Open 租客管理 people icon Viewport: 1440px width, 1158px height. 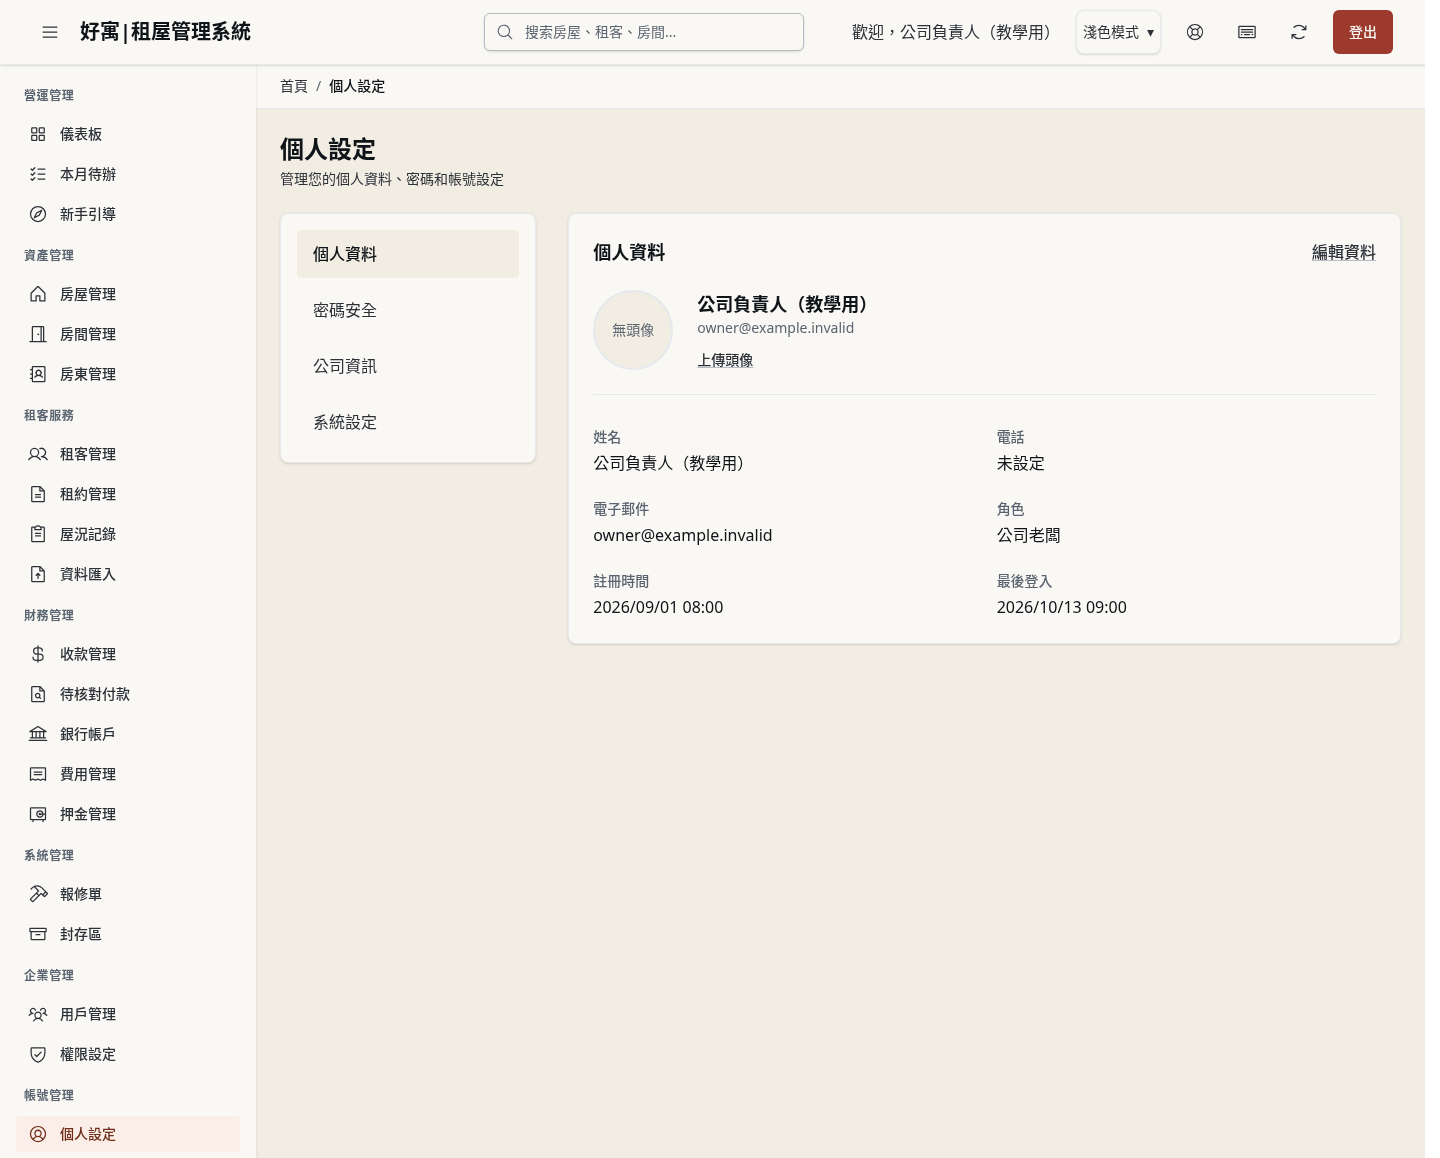38,454
